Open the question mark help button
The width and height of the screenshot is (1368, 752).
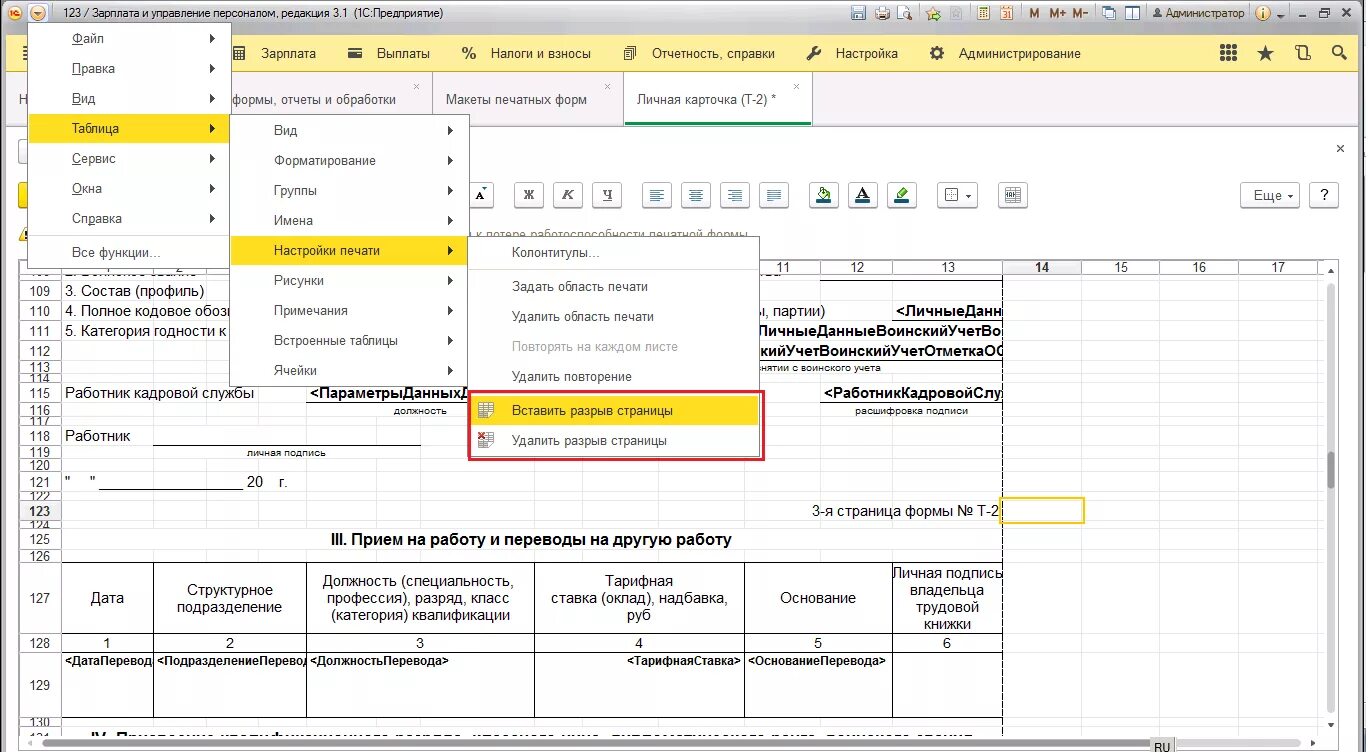1324,195
